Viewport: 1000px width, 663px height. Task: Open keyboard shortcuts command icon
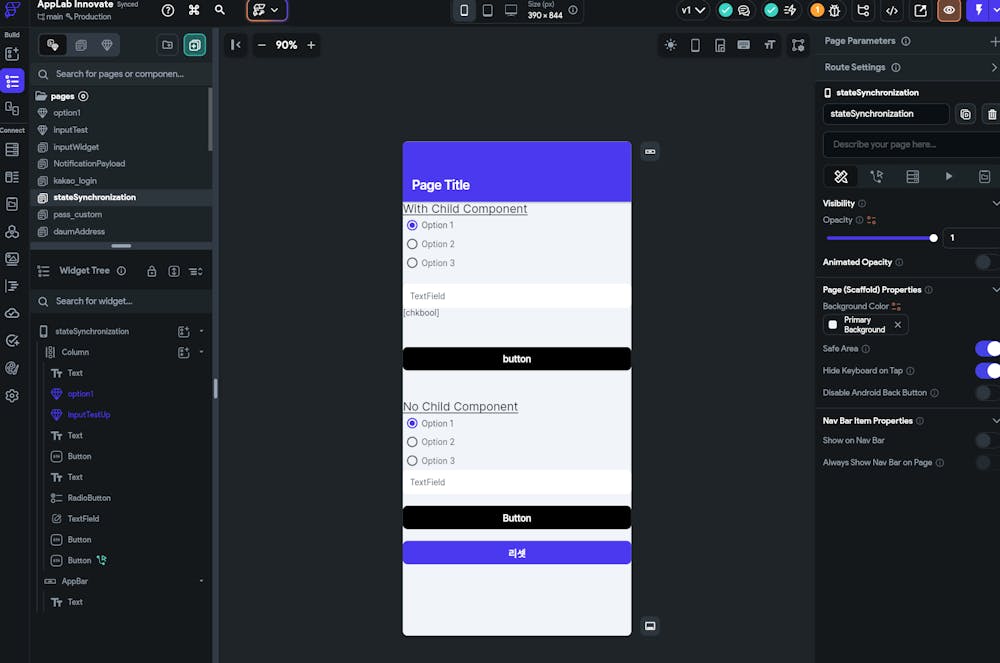tap(194, 10)
